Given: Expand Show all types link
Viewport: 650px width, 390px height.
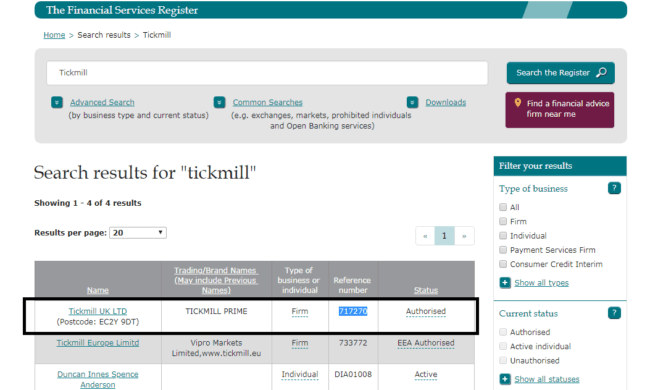Looking at the screenshot, I should [541, 283].
